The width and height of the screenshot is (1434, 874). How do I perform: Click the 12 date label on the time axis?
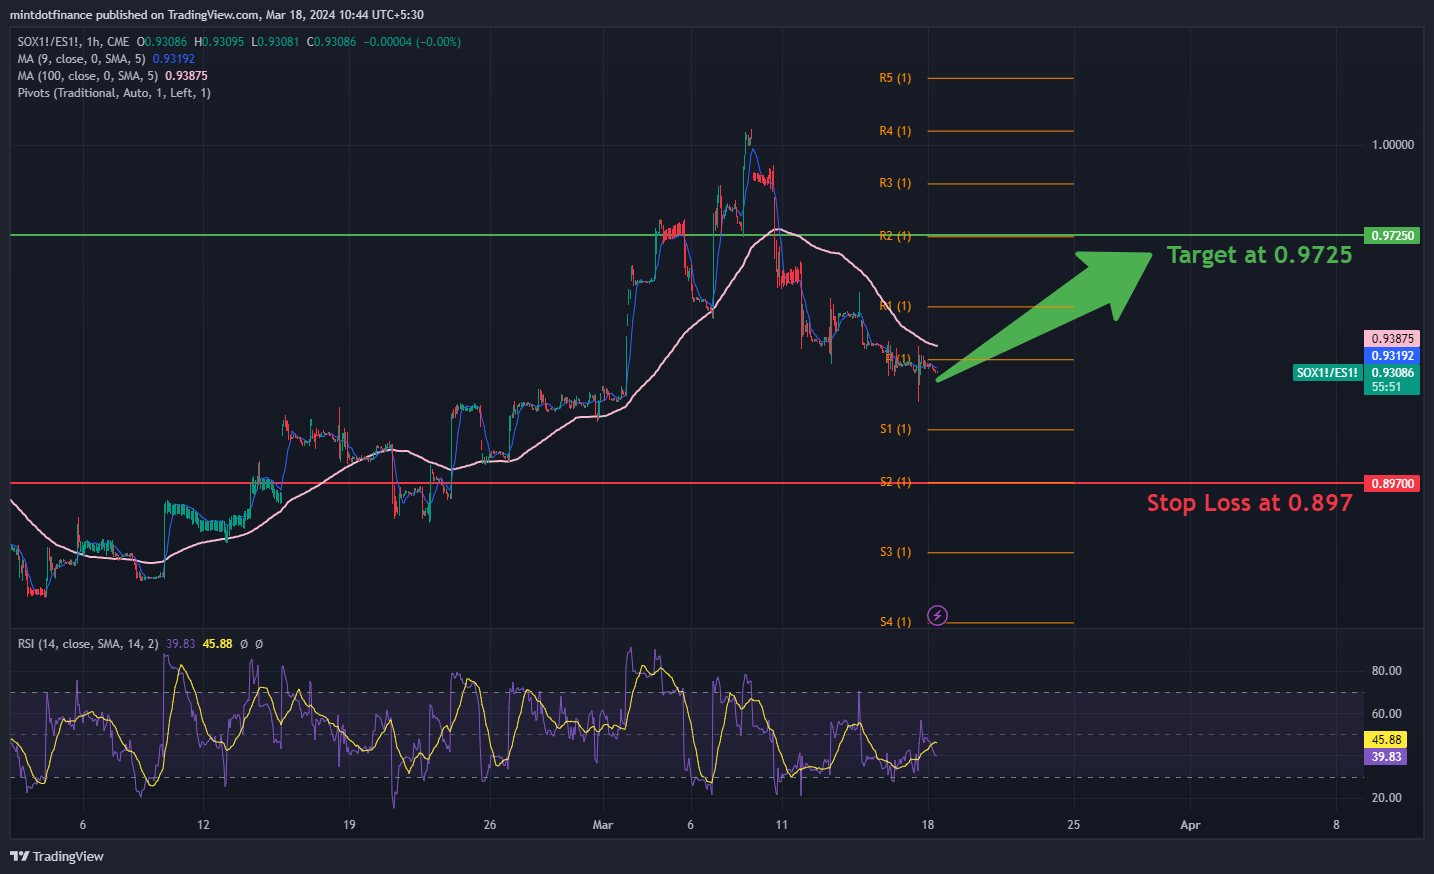click(x=203, y=825)
